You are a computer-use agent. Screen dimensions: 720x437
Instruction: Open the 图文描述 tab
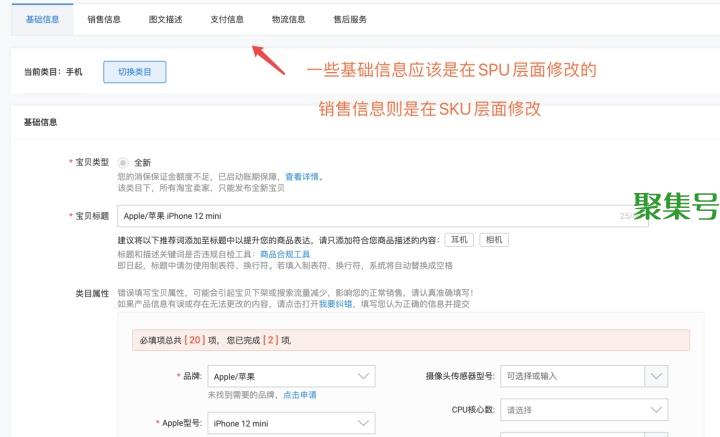(166, 19)
